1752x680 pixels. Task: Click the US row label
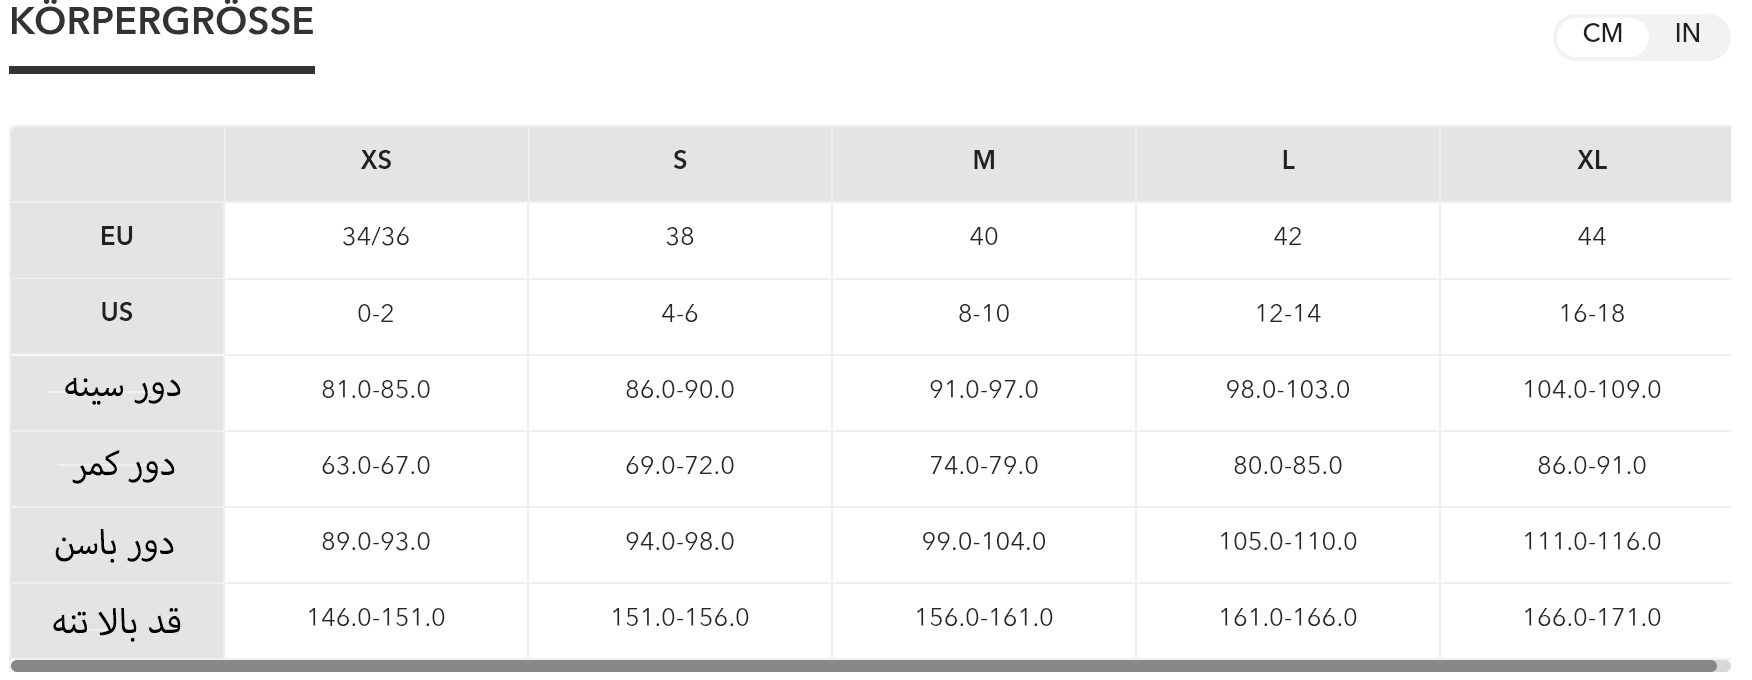[117, 312]
